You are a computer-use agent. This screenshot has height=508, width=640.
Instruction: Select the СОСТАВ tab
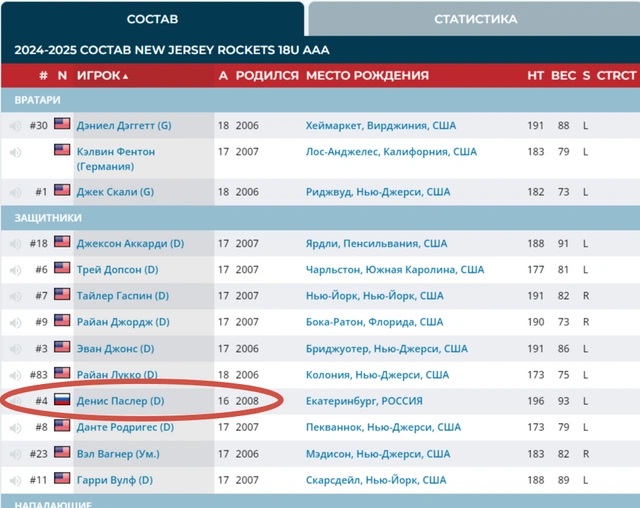point(153,19)
